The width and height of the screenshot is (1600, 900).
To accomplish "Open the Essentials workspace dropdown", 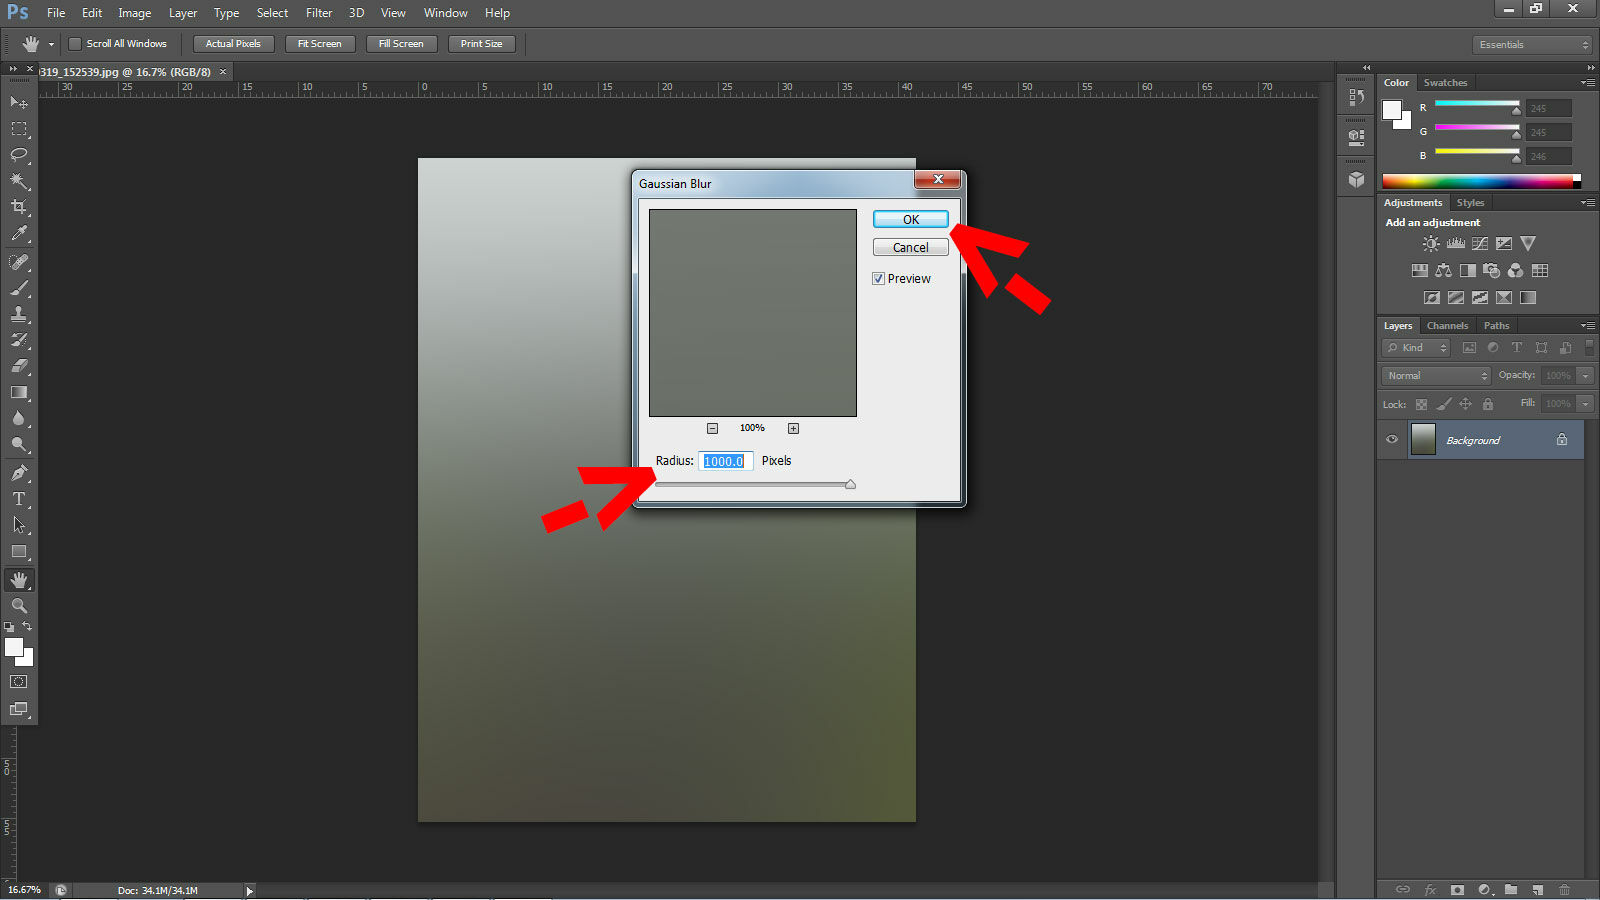I will point(1530,44).
